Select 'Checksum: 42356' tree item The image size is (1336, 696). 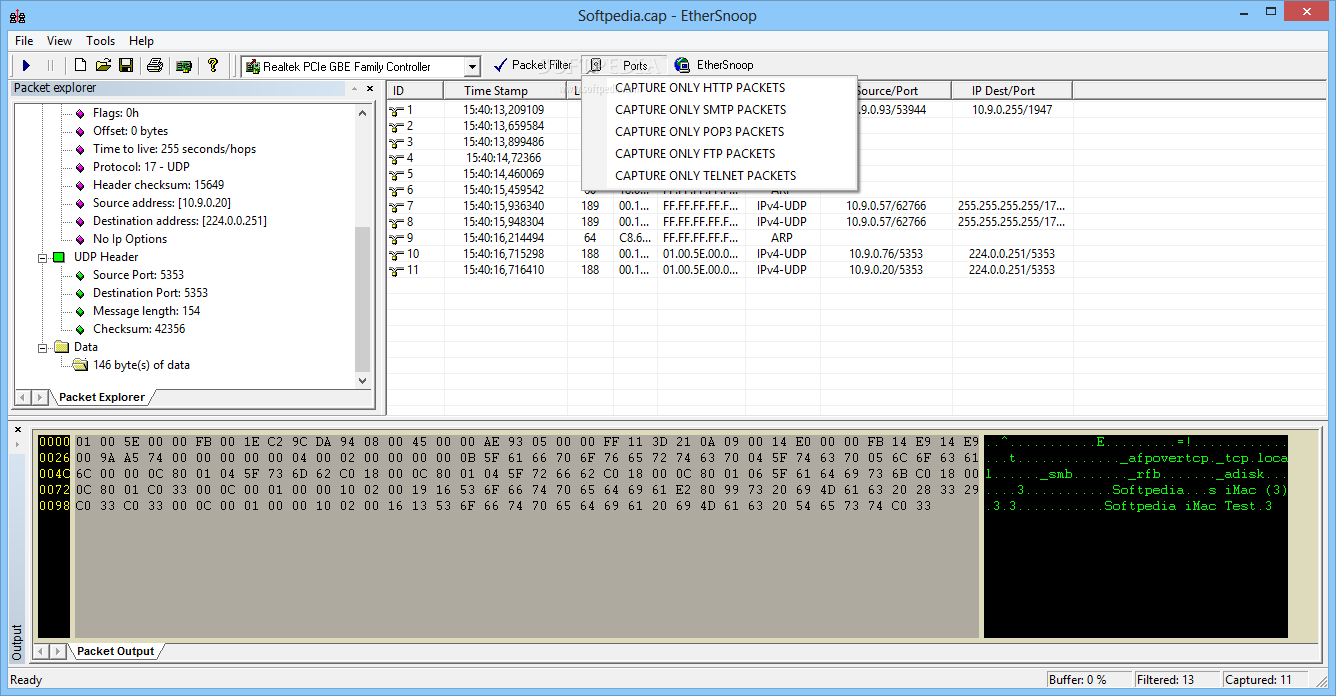pyautogui.click(x=139, y=329)
